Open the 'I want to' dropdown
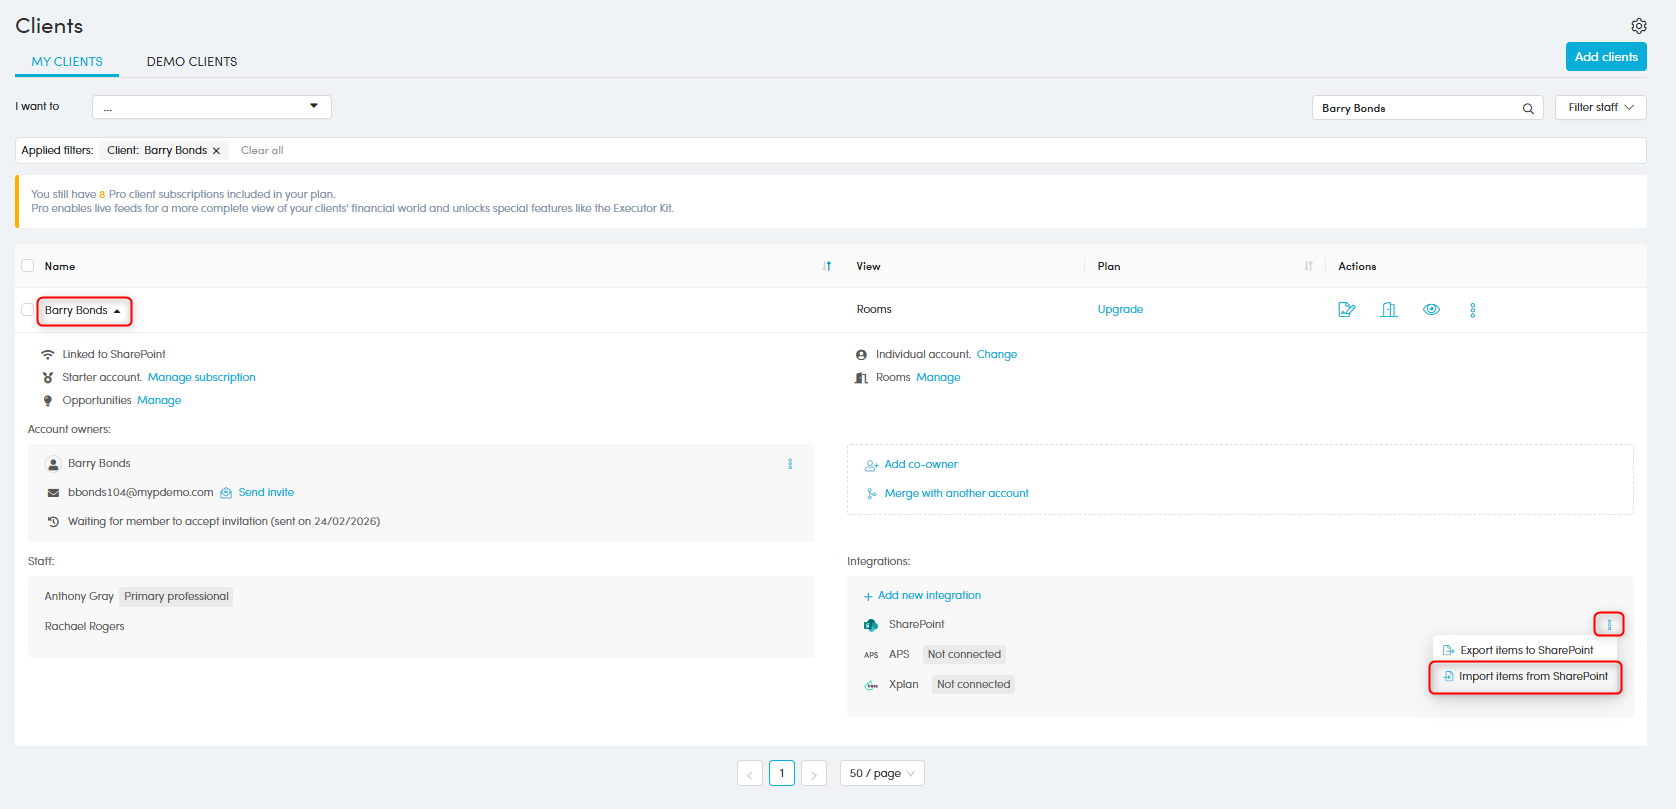 [x=211, y=107]
